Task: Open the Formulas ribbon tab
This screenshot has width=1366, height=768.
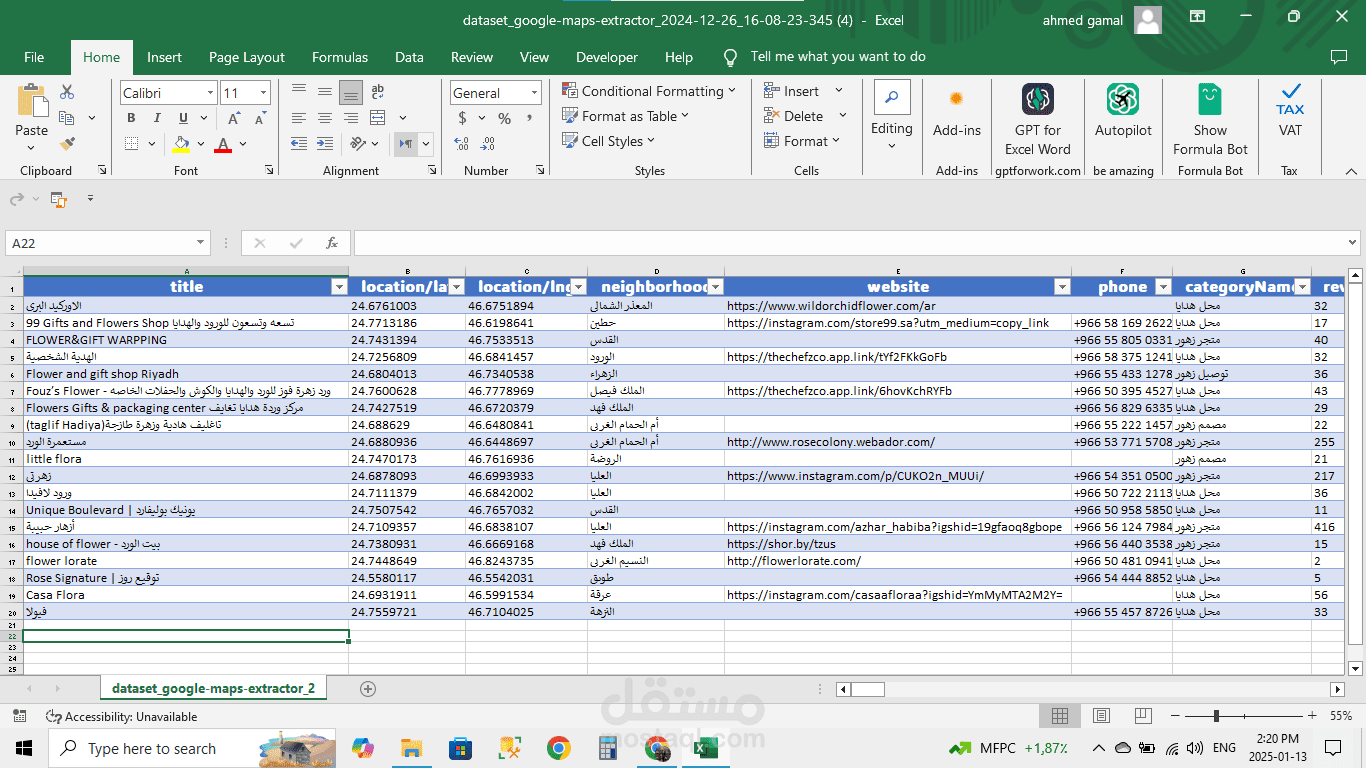Action: click(340, 57)
